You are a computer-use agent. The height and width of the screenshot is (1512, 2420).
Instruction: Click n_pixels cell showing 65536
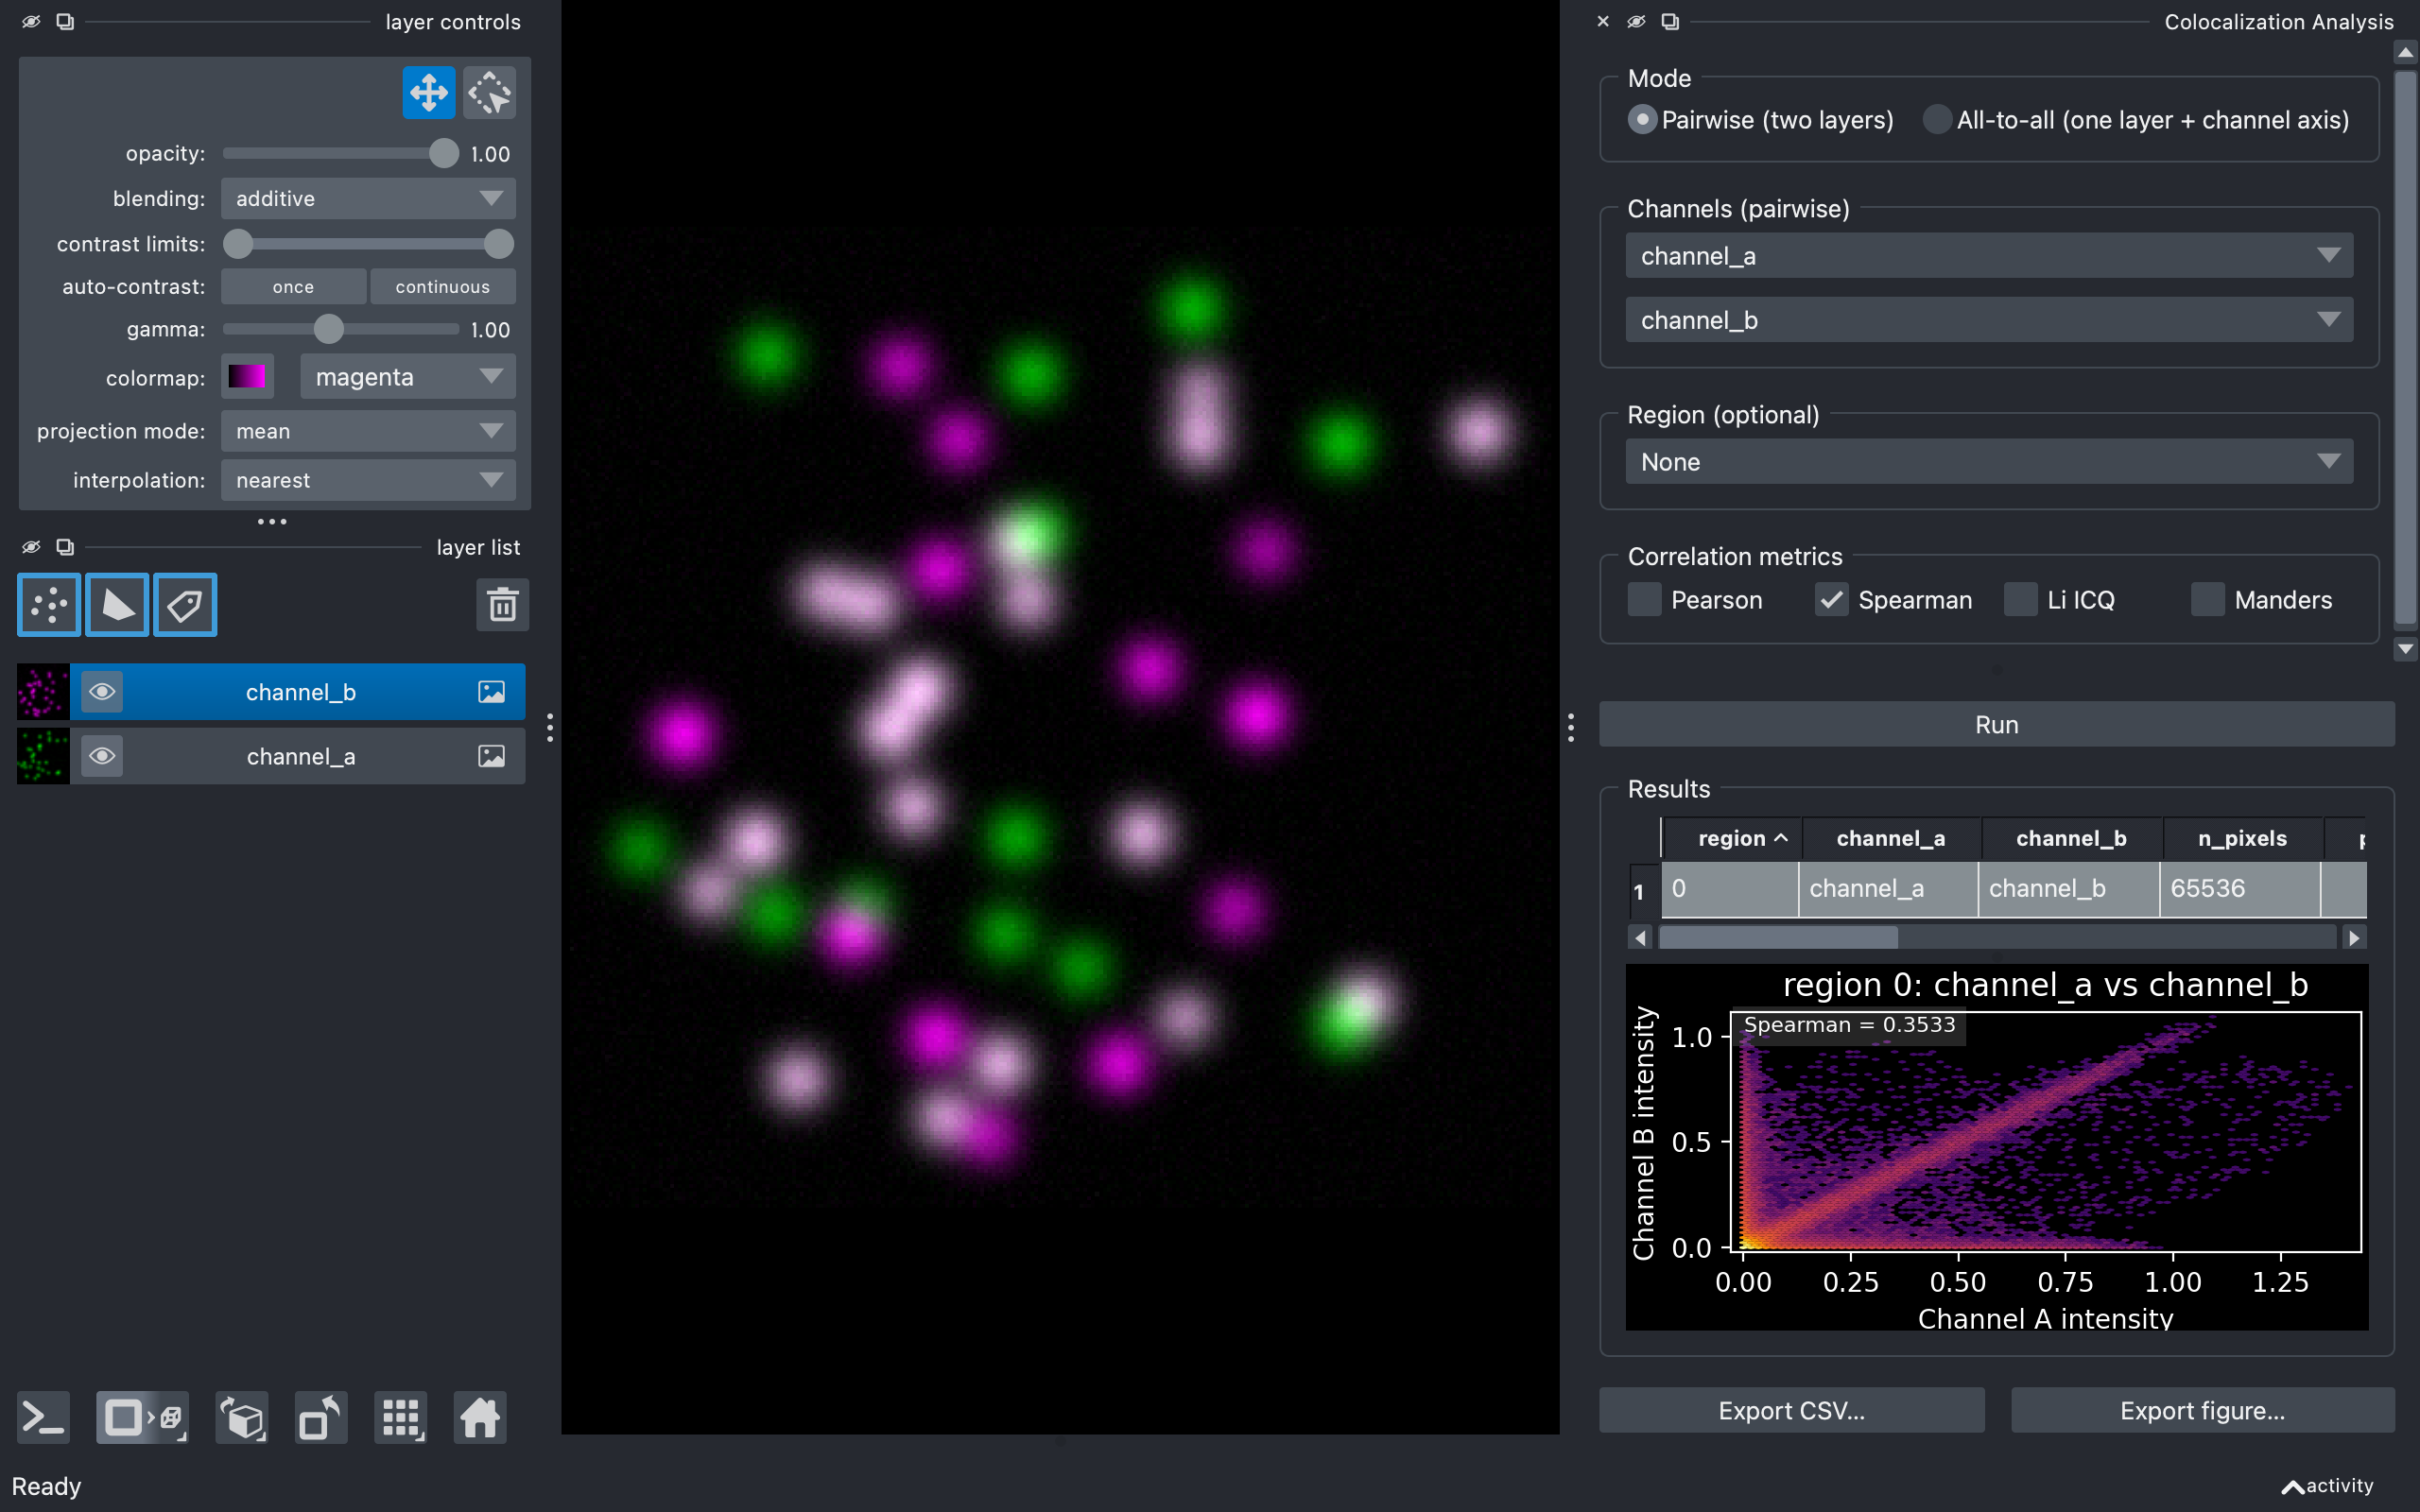pyautogui.click(x=2239, y=889)
